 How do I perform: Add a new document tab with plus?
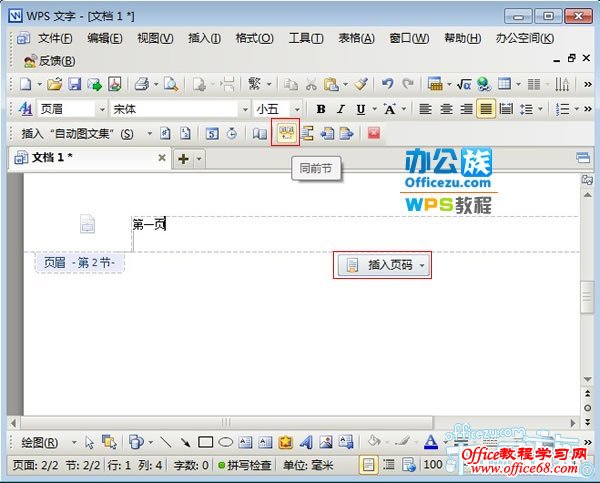pyautogui.click(x=184, y=158)
